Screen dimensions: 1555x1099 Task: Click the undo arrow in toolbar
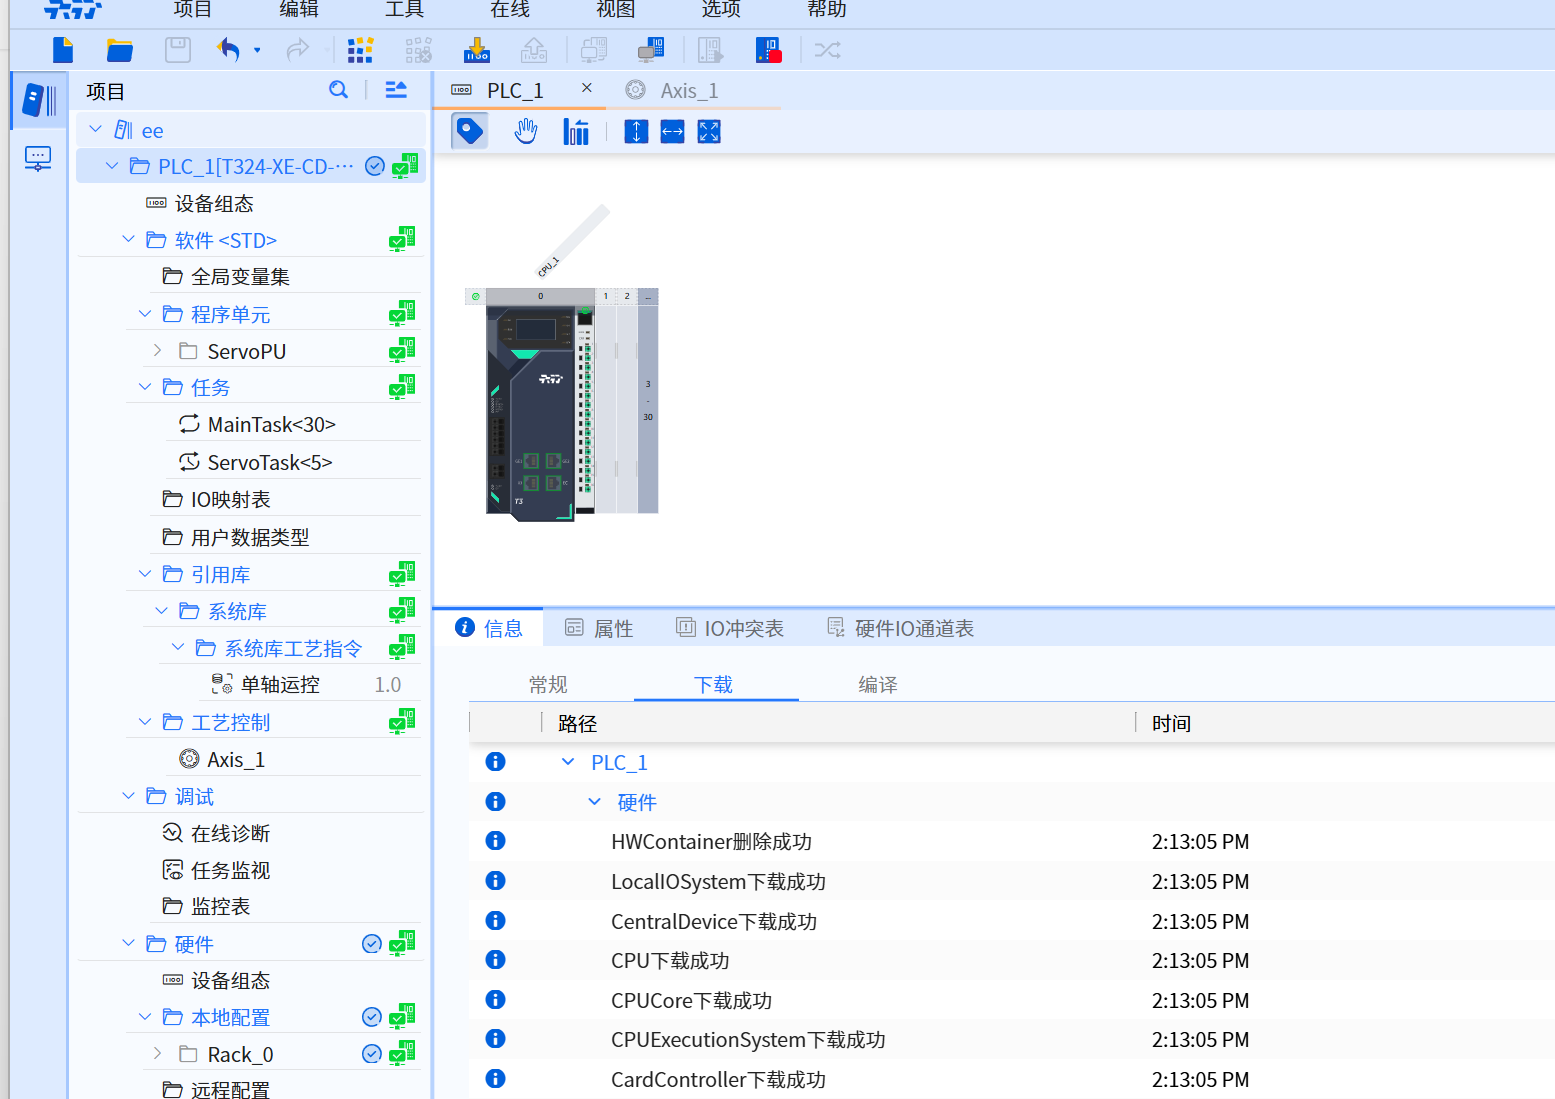229,50
